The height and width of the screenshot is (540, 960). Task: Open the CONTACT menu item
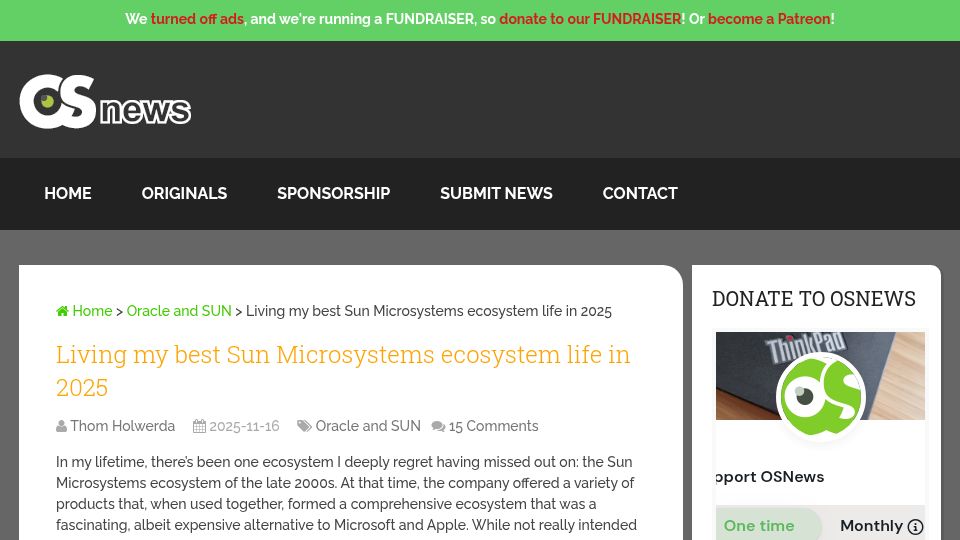point(640,193)
